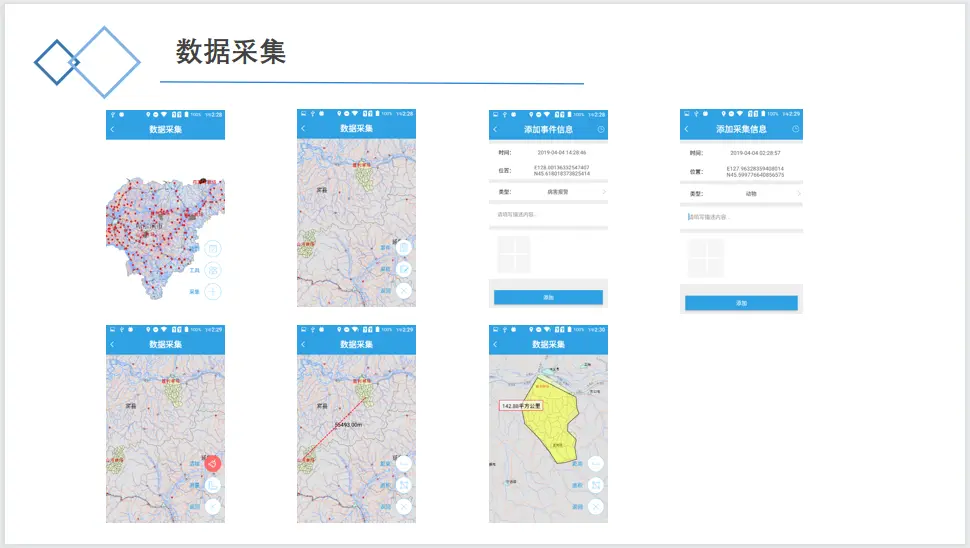Expand 类型 row chevron in 添加采集信息

point(799,194)
